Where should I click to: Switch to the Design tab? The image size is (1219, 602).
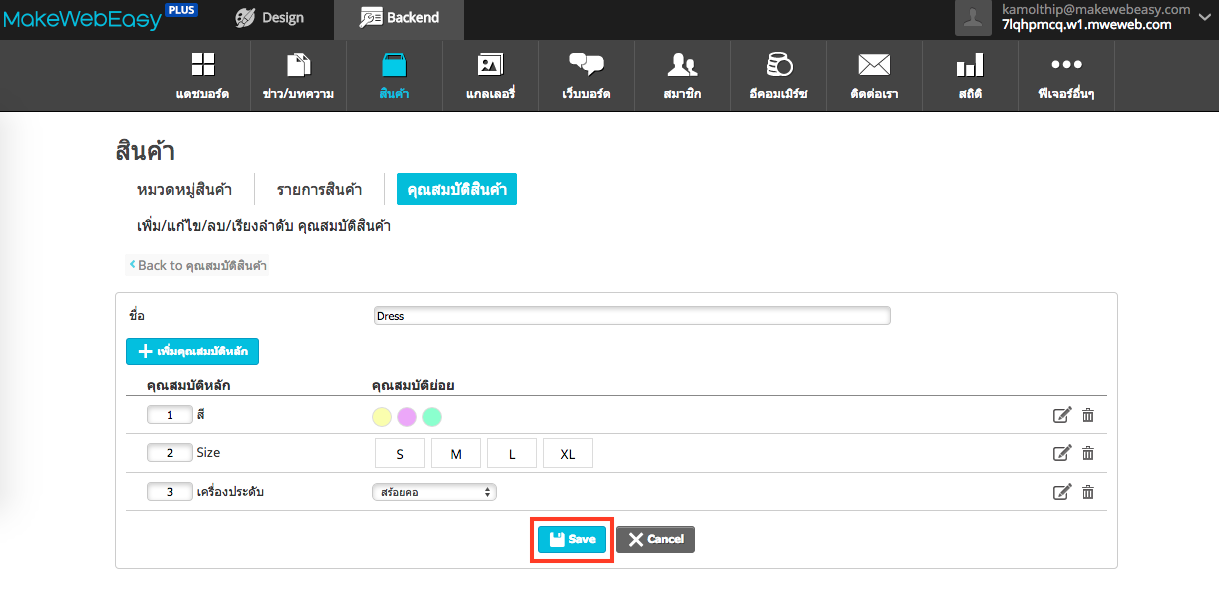(x=270, y=18)
